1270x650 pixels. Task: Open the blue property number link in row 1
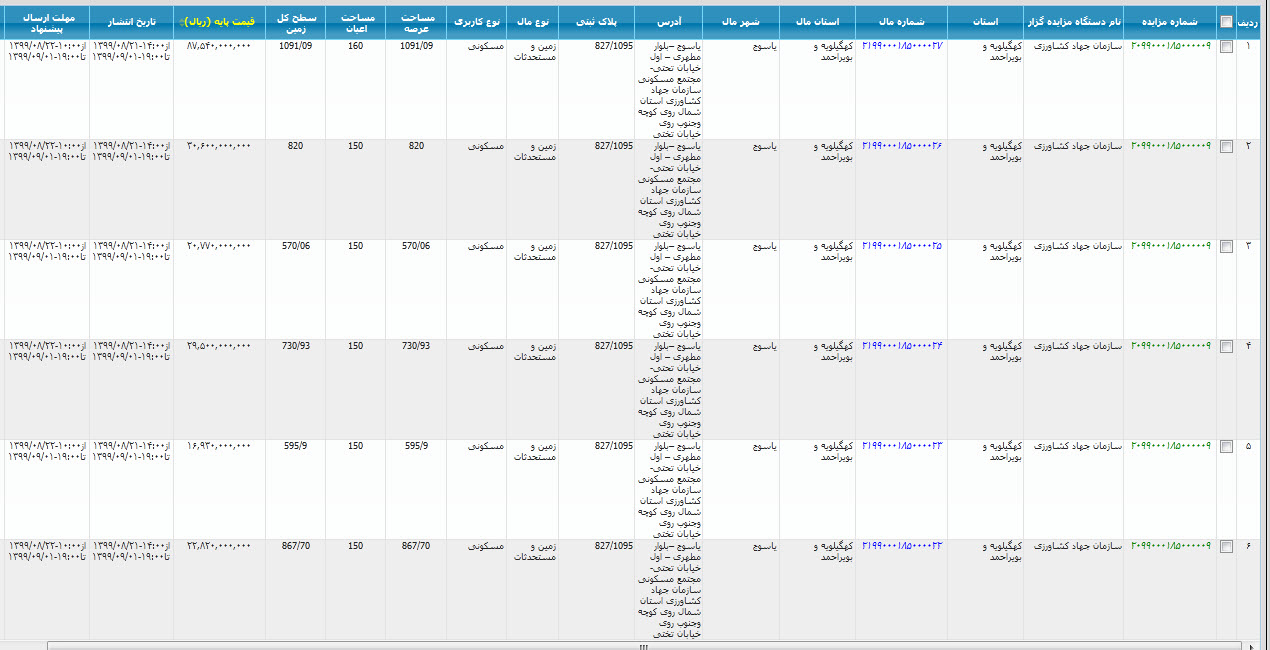[901, 46]
